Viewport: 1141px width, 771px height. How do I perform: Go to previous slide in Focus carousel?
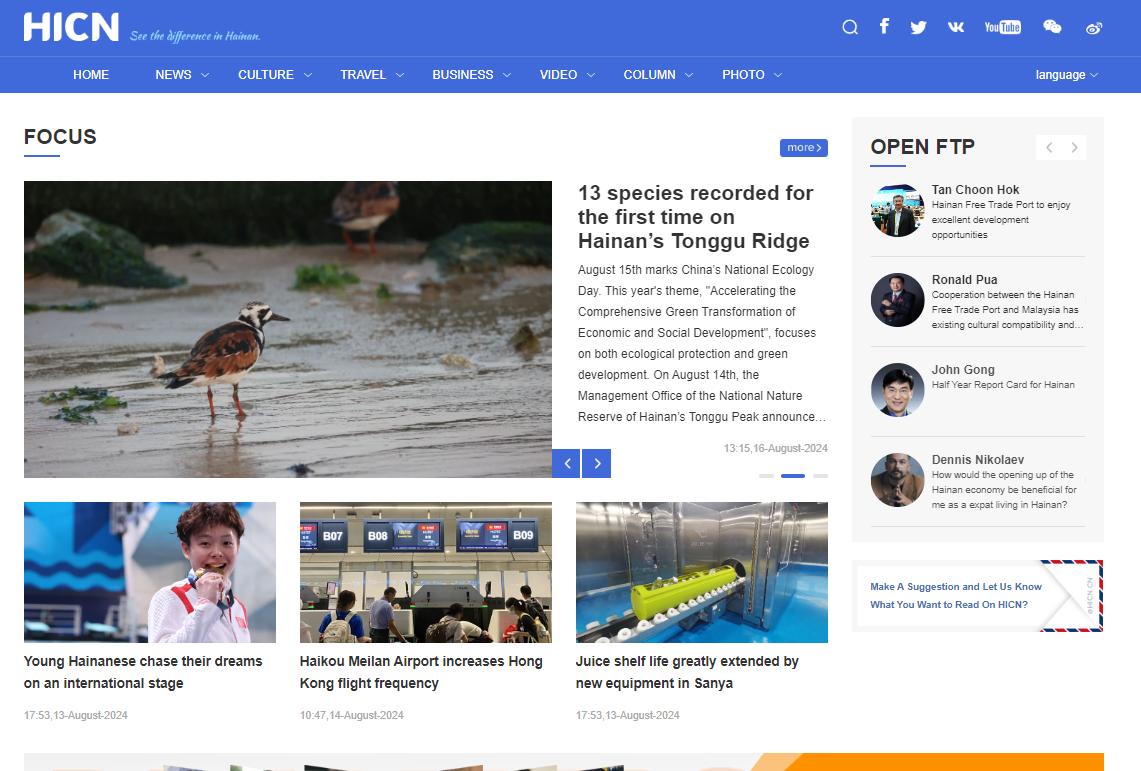tap(566, 463)
